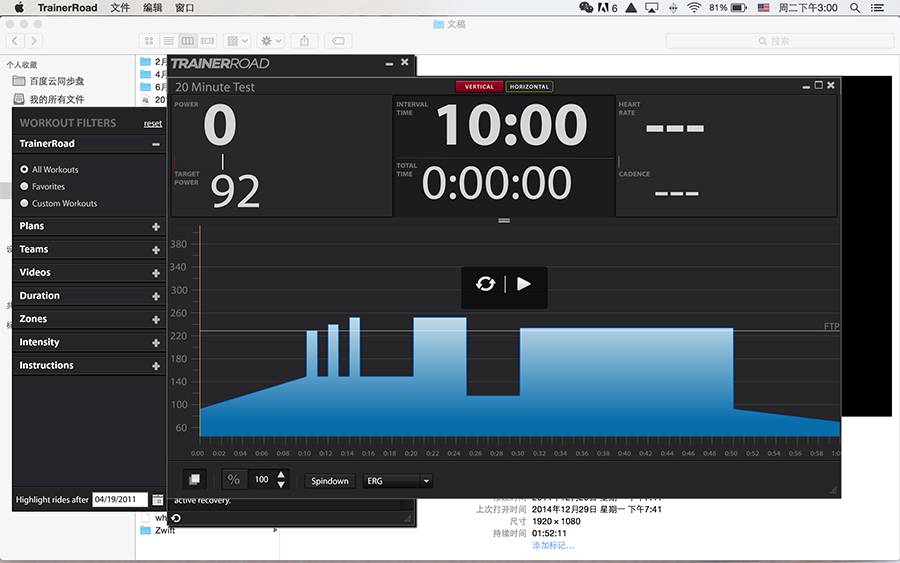Image resolution: width=900 pixels, height=563 pixels.
Task: Click the refresh icon at bottom of TrainerRoad window
Action: [x=176, y=518]
